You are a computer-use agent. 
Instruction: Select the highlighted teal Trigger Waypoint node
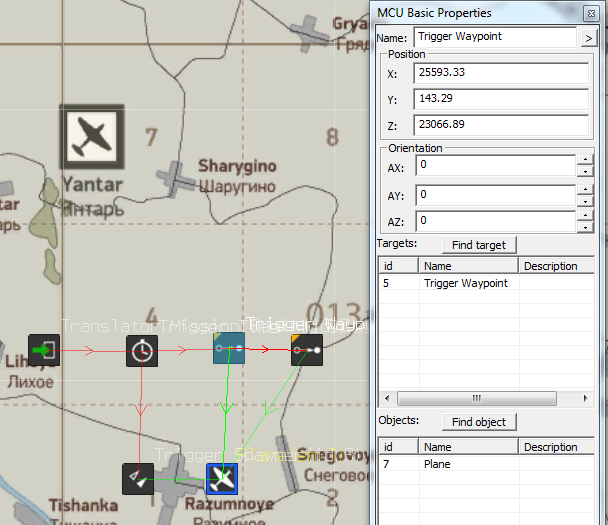coord(229,348)
